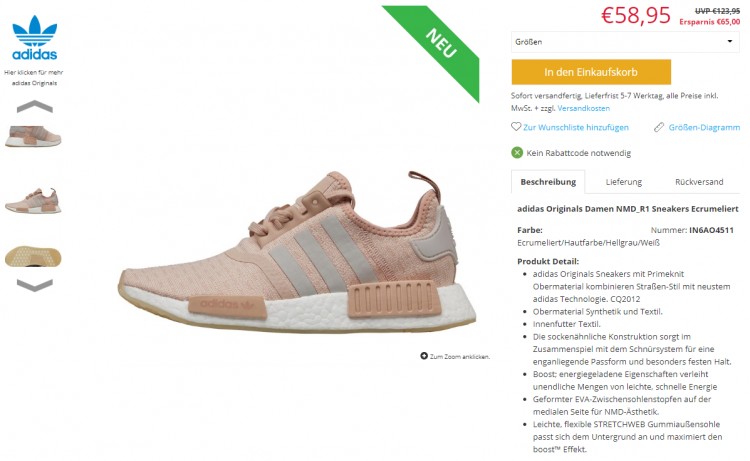Screen dimensions: 750x461
Task: Select the side-view shoe thumbnail
Action: (x=33, y=201)
